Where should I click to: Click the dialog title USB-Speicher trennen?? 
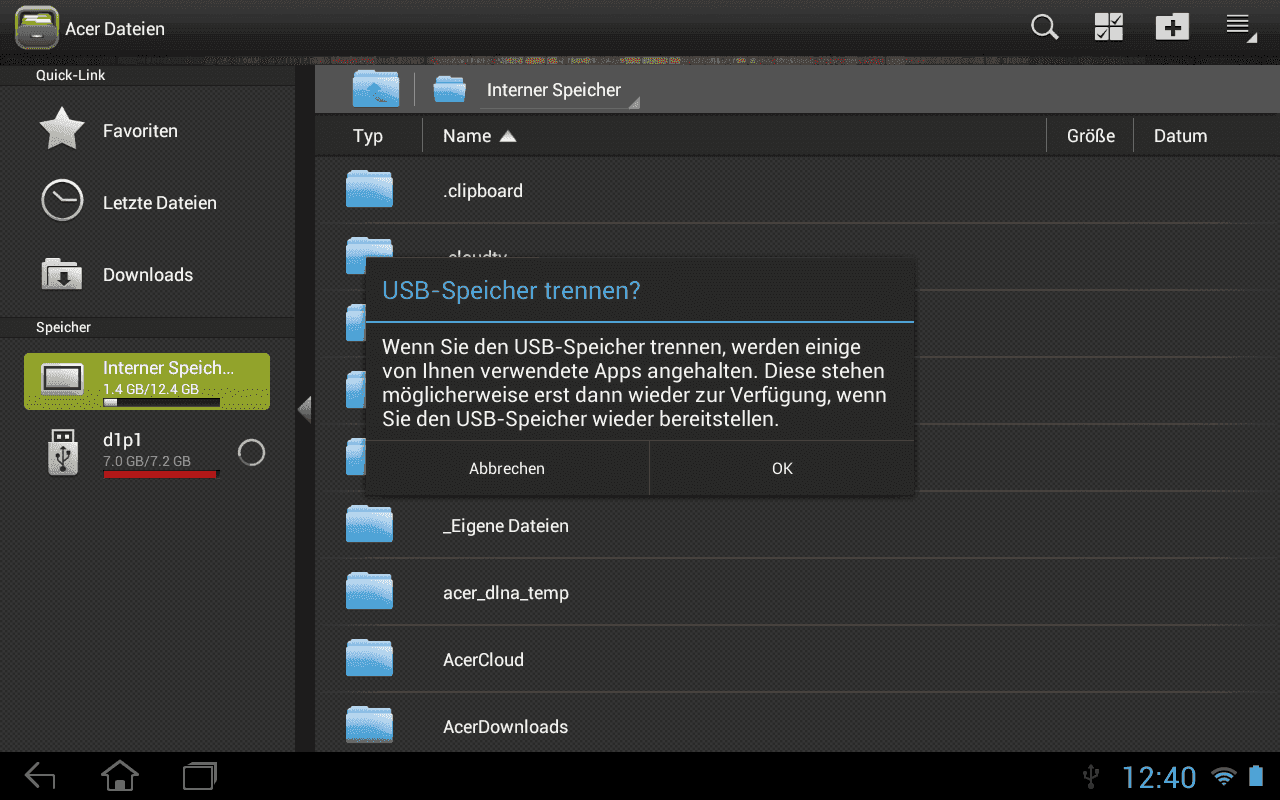click(x=511, y=291)
